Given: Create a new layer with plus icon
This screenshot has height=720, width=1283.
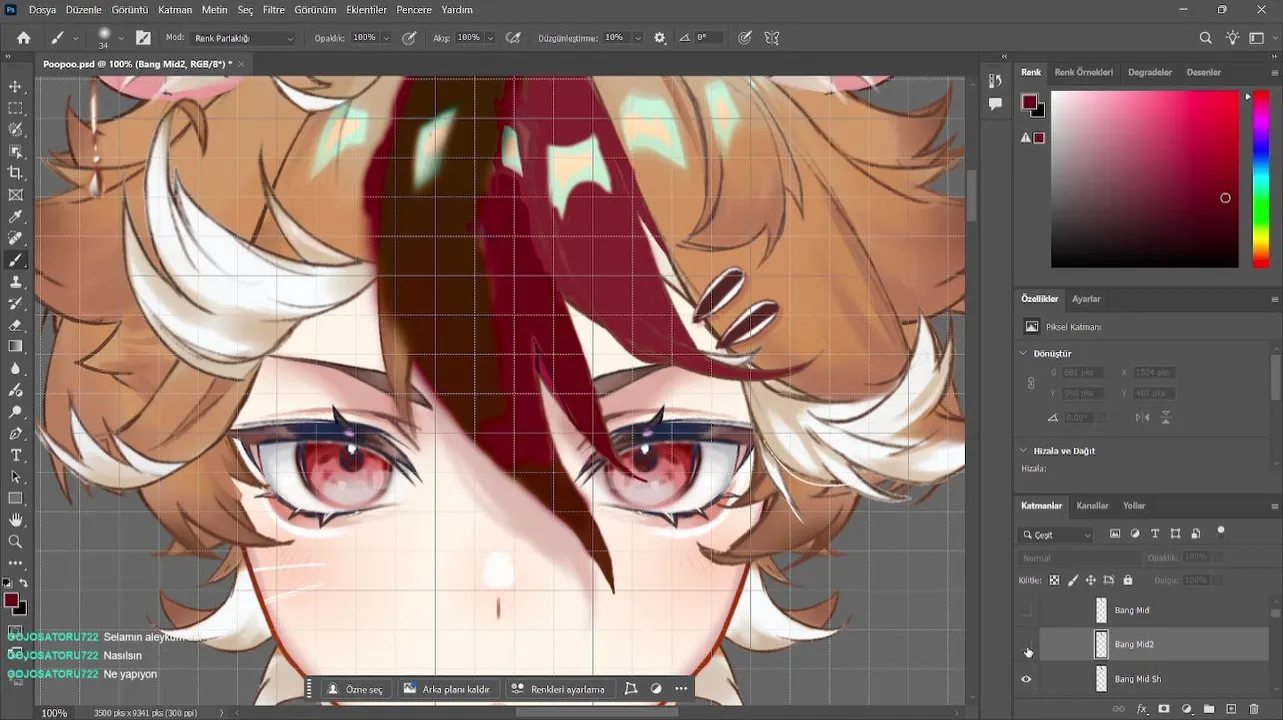Looking at the screenshot, I should 1231,709.
